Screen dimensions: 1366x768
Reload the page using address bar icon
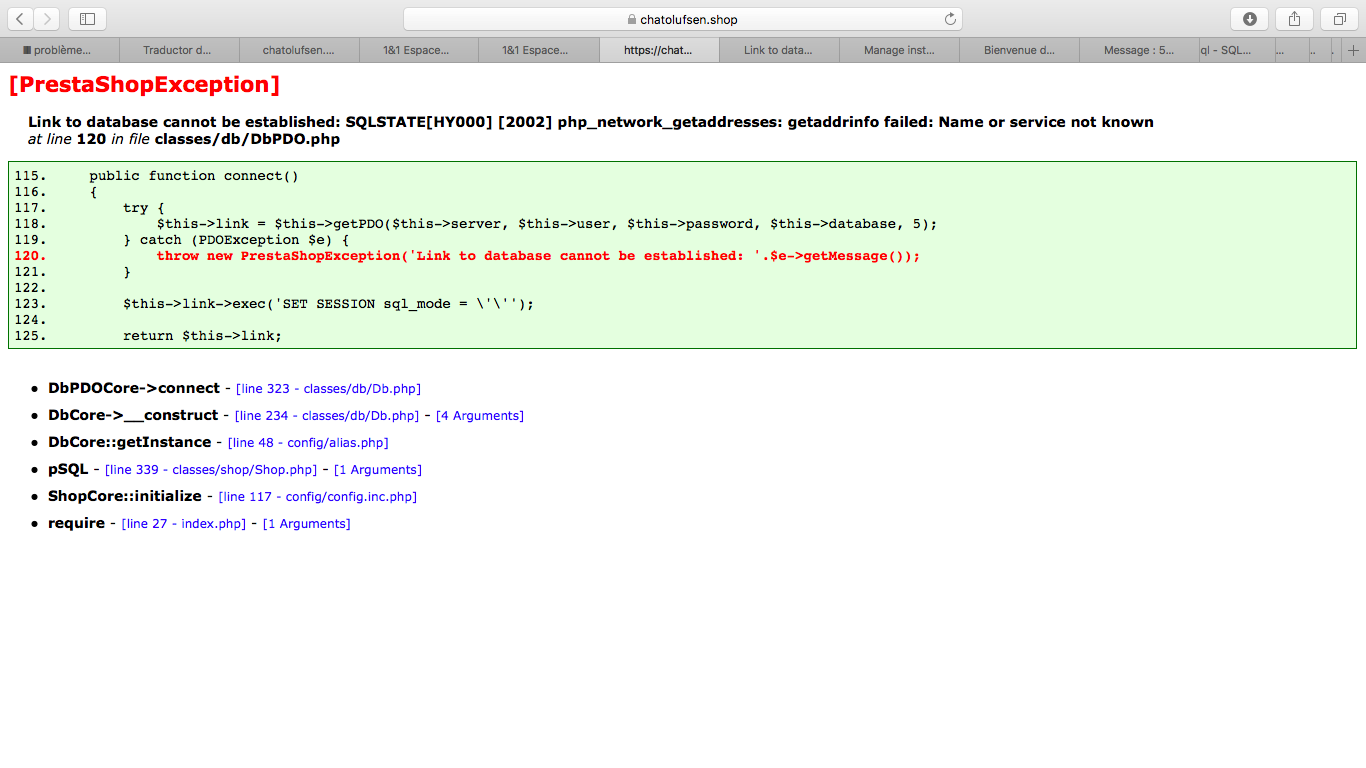950,19
